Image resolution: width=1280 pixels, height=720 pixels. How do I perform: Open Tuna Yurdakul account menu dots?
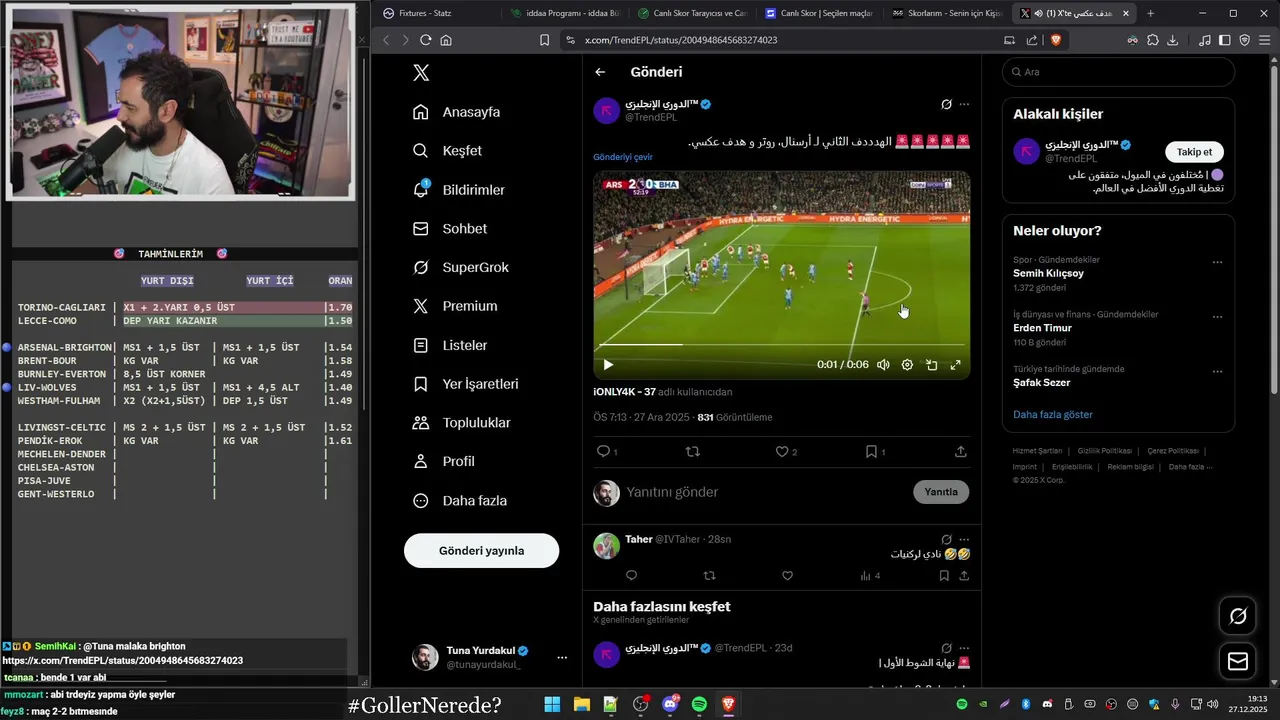[x=562, y=657]
